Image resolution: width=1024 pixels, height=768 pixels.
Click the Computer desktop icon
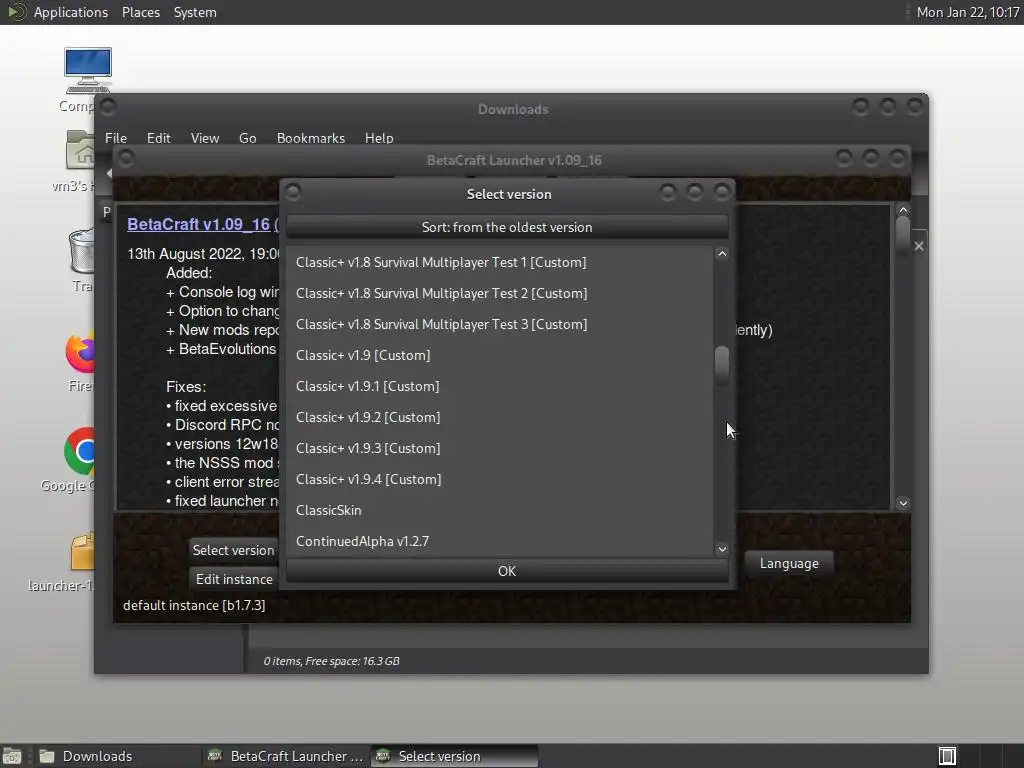coord(87,69)
